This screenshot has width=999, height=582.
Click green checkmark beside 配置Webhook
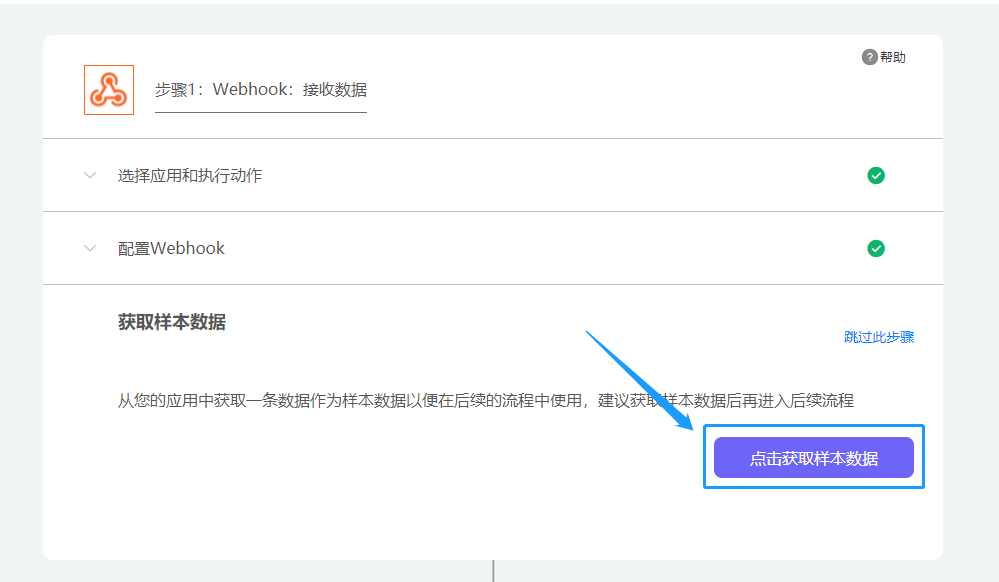[x=876, y=248]
